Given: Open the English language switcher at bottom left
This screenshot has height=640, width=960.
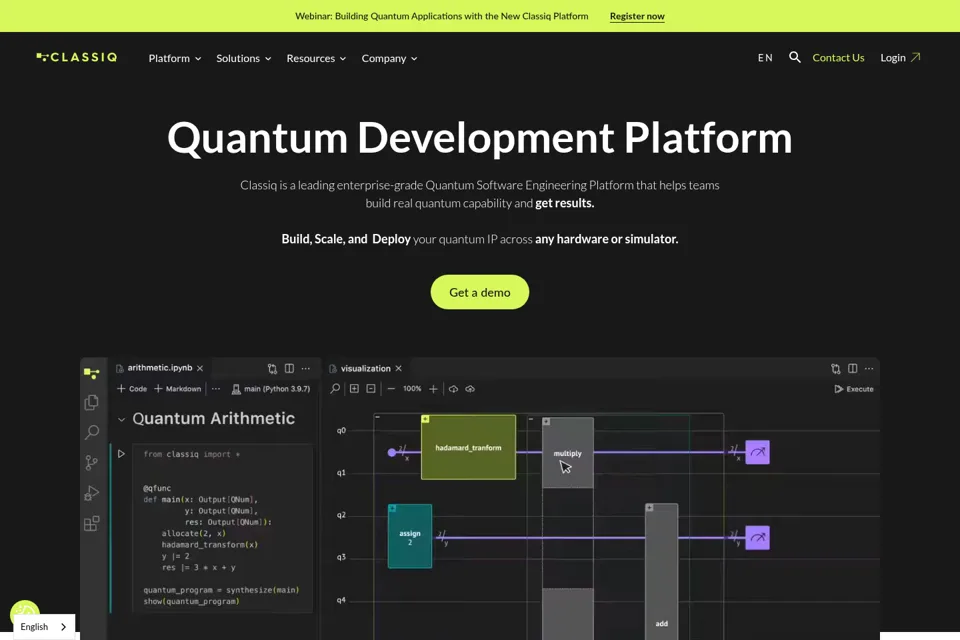Looking at the screenshot, I should click(x=44, y=627).
